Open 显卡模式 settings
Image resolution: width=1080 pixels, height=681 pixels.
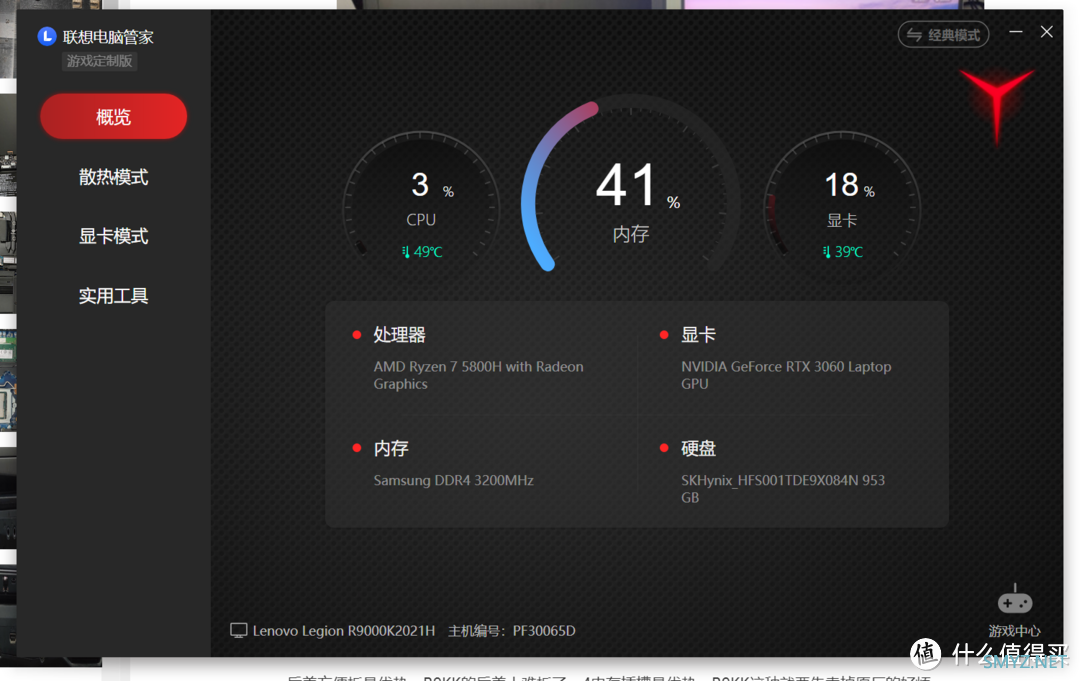[x=114, y=236]
